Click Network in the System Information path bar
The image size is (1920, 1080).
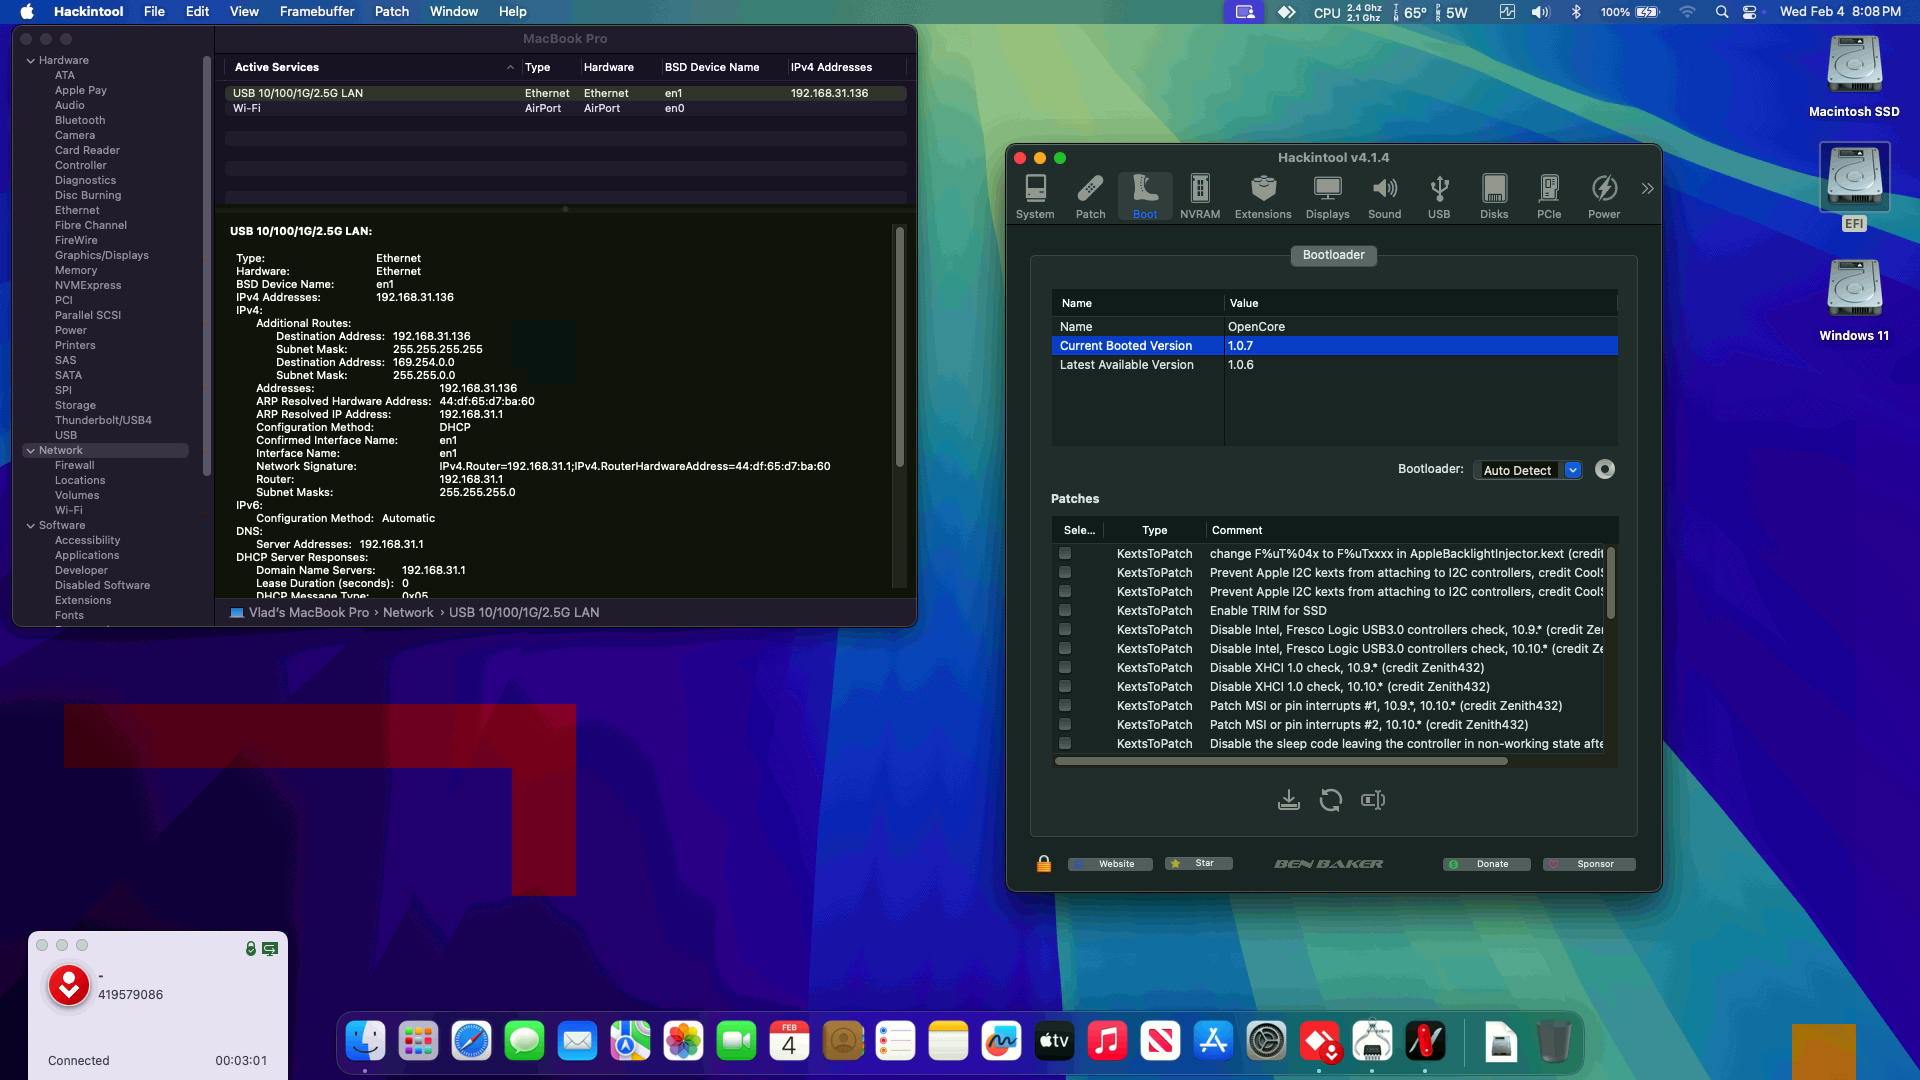click(408, 613)
